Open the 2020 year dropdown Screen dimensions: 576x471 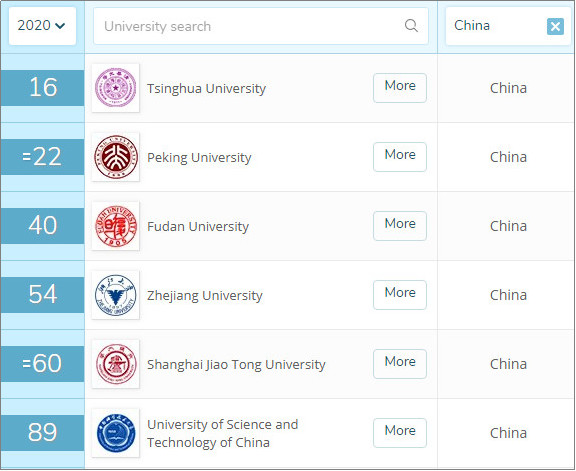tap(42, 26)
